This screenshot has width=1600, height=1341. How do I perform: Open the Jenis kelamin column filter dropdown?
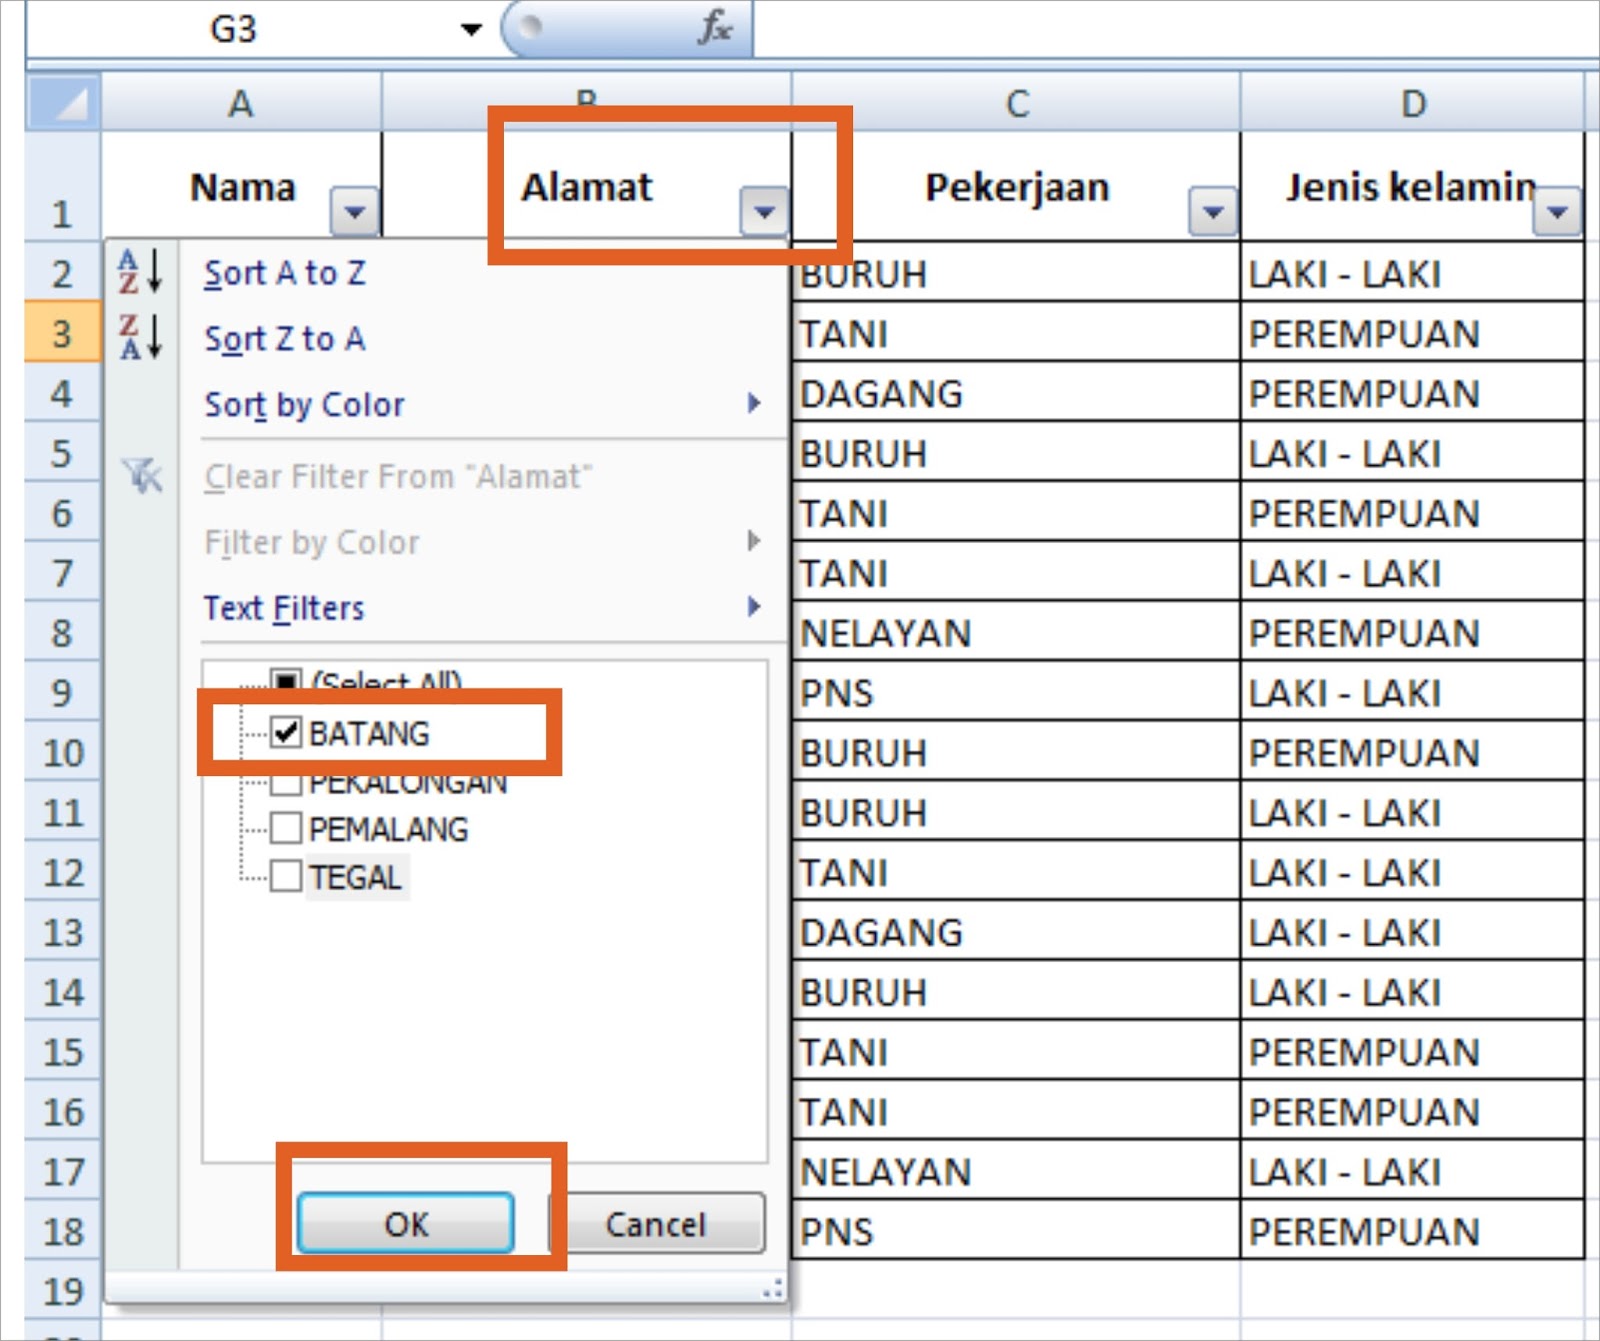click(1556, 211)
